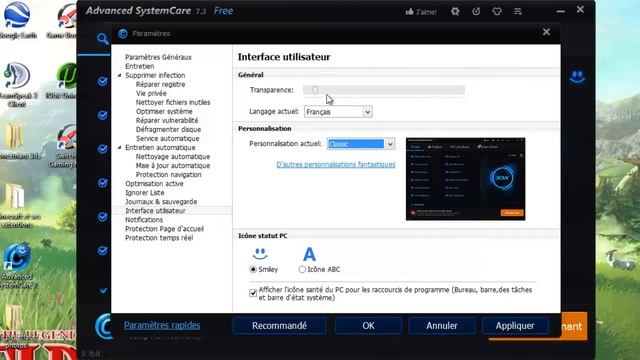Open Ignorer Liste settings
This screenshot has height=360, width=640.
(144, 192)
